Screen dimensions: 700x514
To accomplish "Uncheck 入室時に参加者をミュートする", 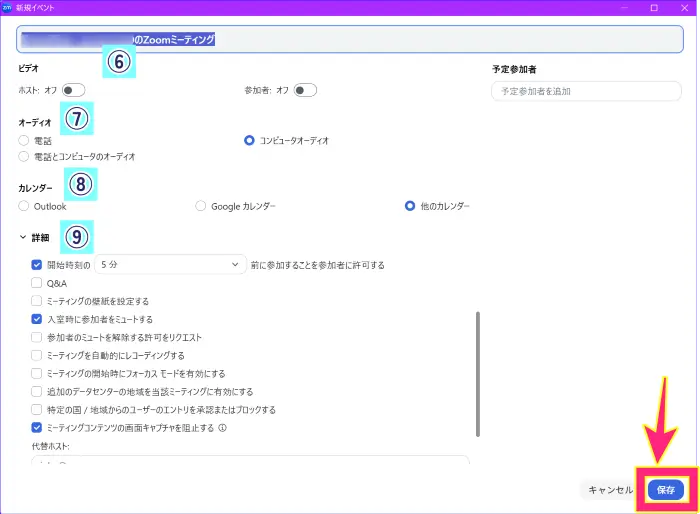I will point(37,319).
